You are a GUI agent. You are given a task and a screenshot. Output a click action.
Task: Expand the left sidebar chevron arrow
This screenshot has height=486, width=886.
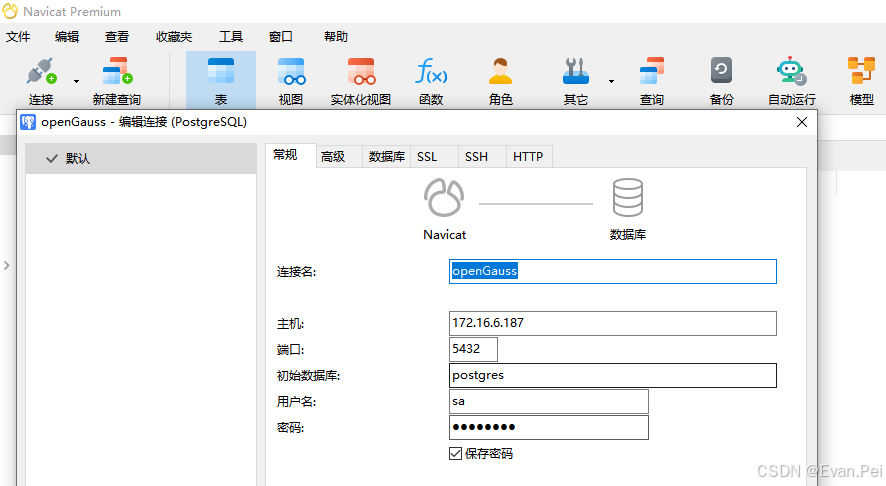[x=7, y=265]
